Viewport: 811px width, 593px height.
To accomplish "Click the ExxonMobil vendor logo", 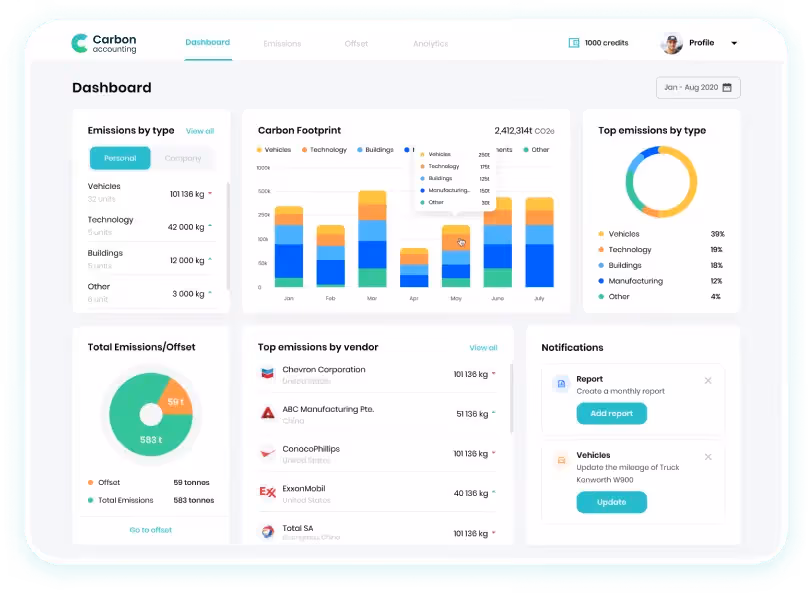I will [267, 492].
